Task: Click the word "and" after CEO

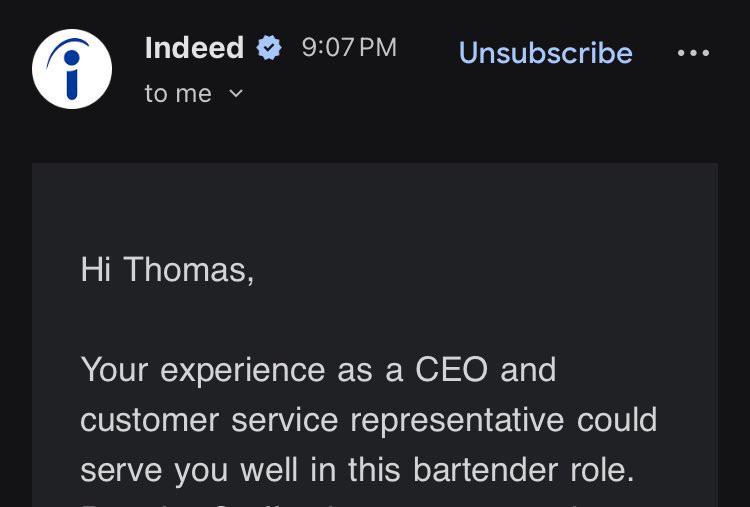Action: click(x=528, y=370)
